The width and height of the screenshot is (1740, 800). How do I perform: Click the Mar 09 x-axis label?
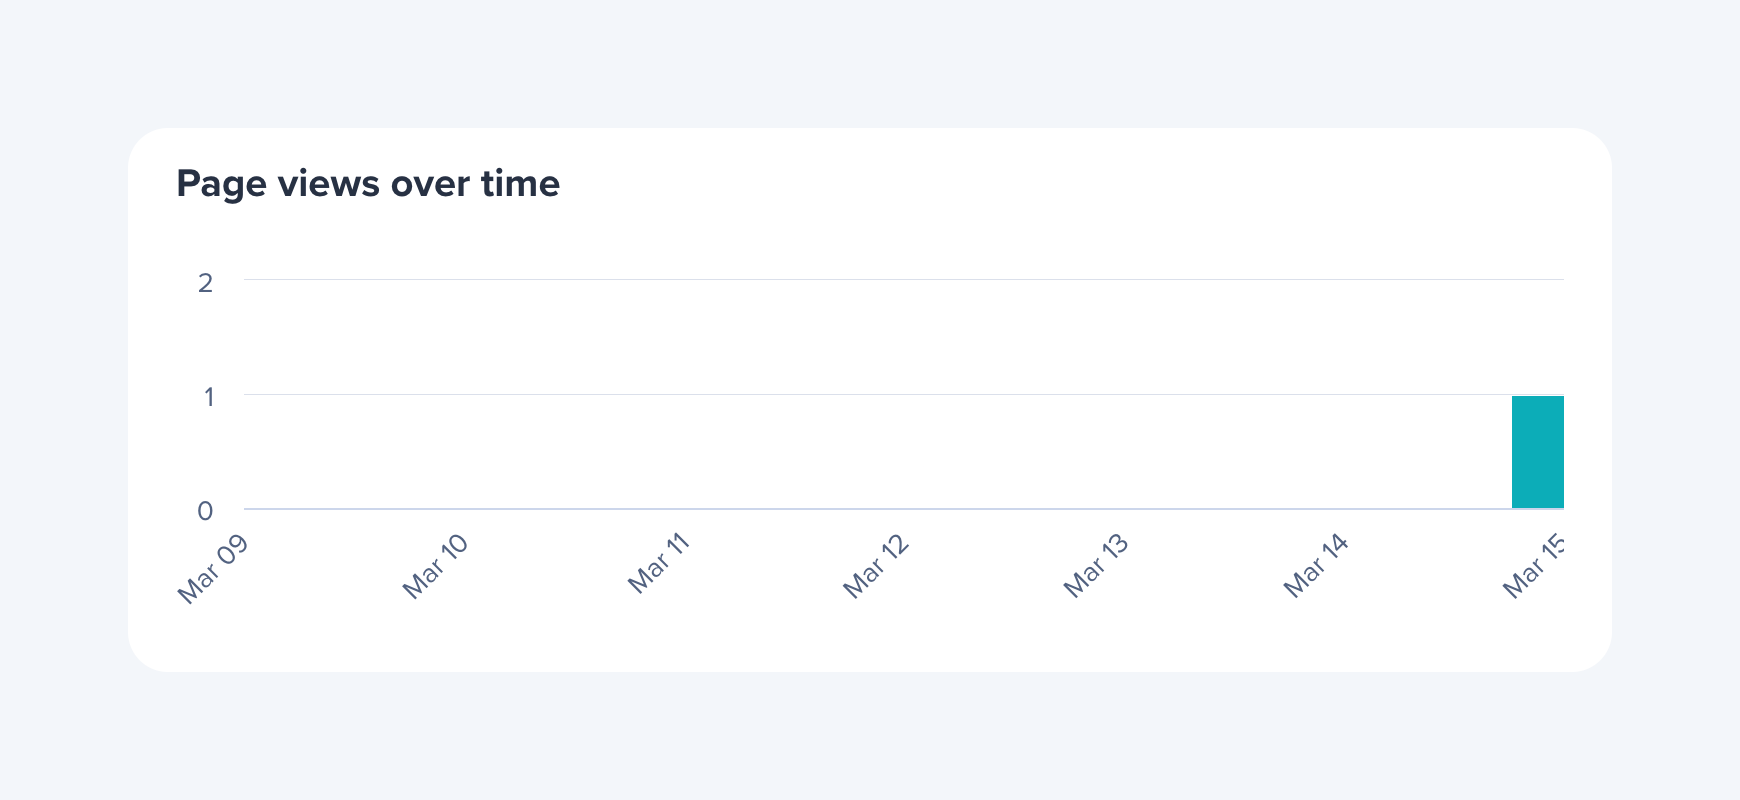pos(213,568)
